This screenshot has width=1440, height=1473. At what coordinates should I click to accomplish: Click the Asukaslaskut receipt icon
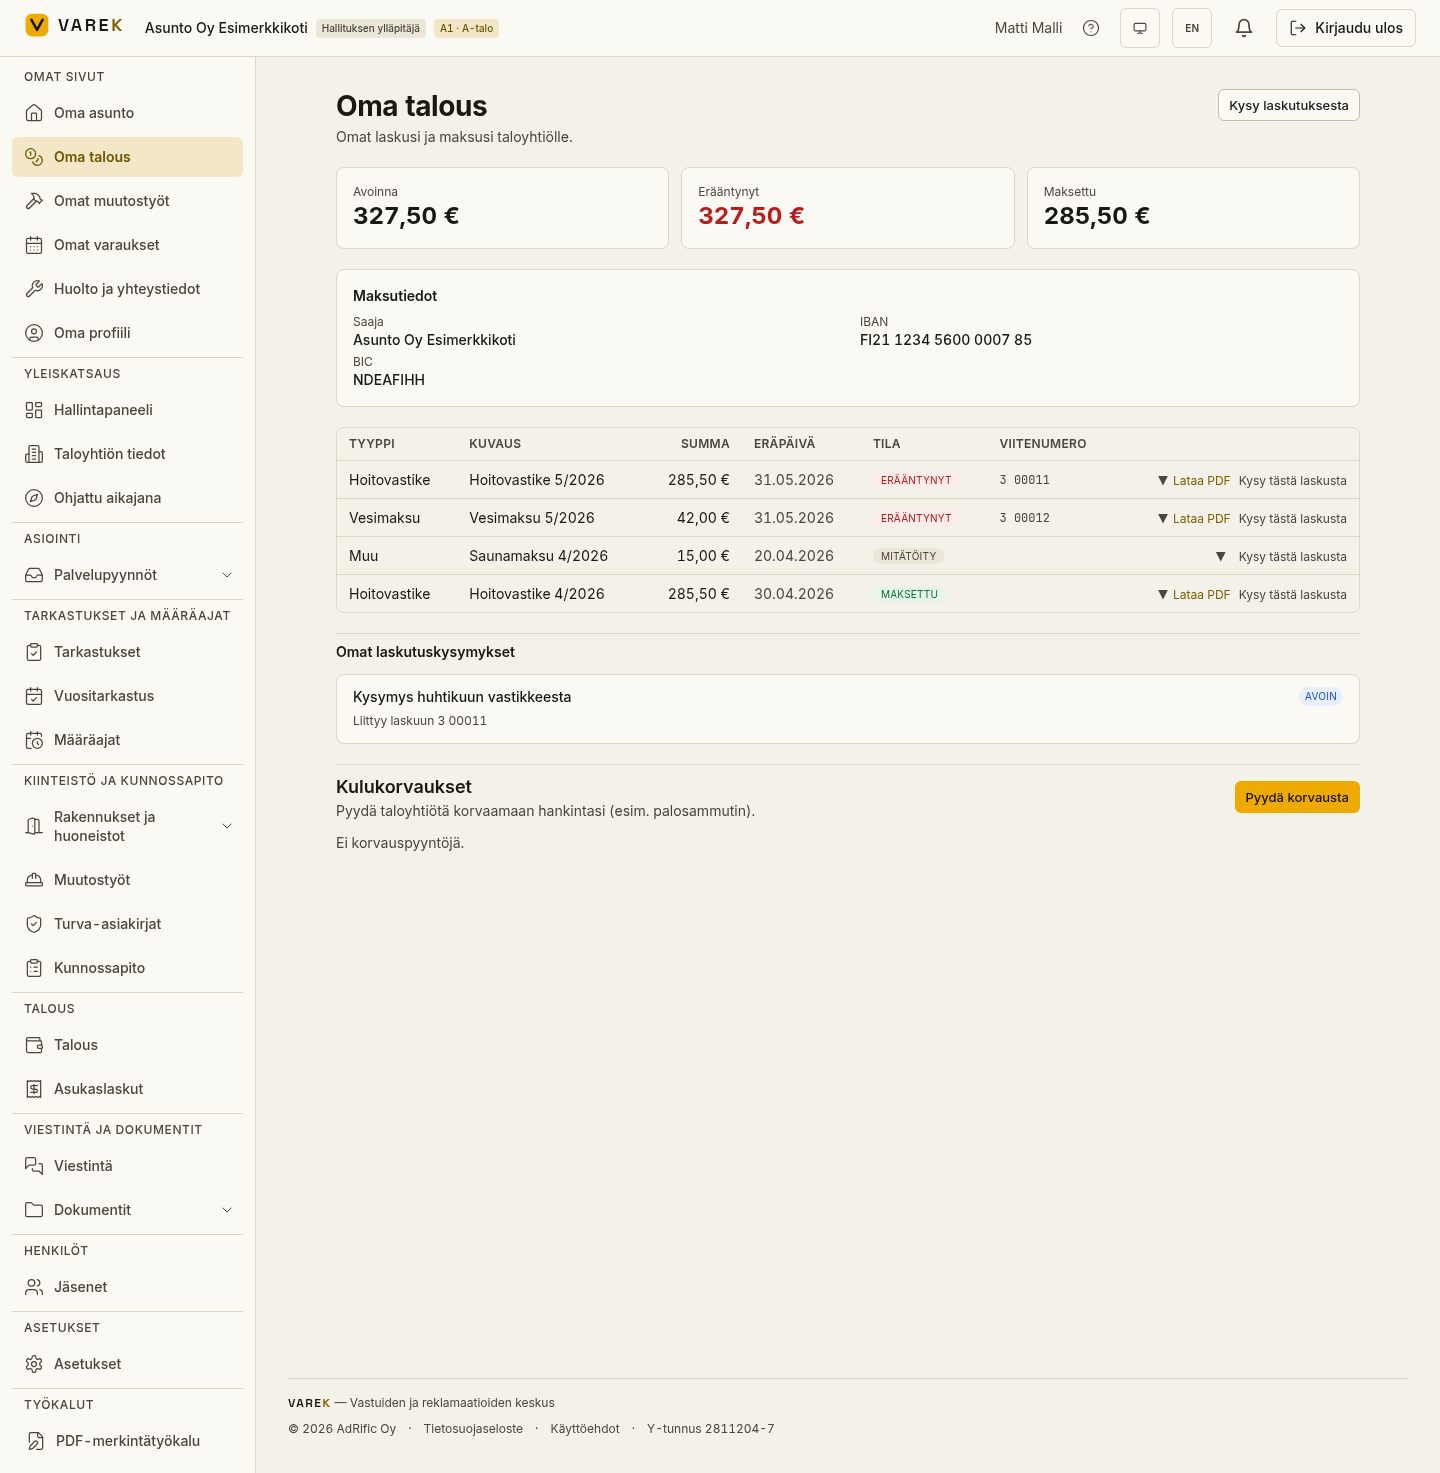click(34, 1089)
